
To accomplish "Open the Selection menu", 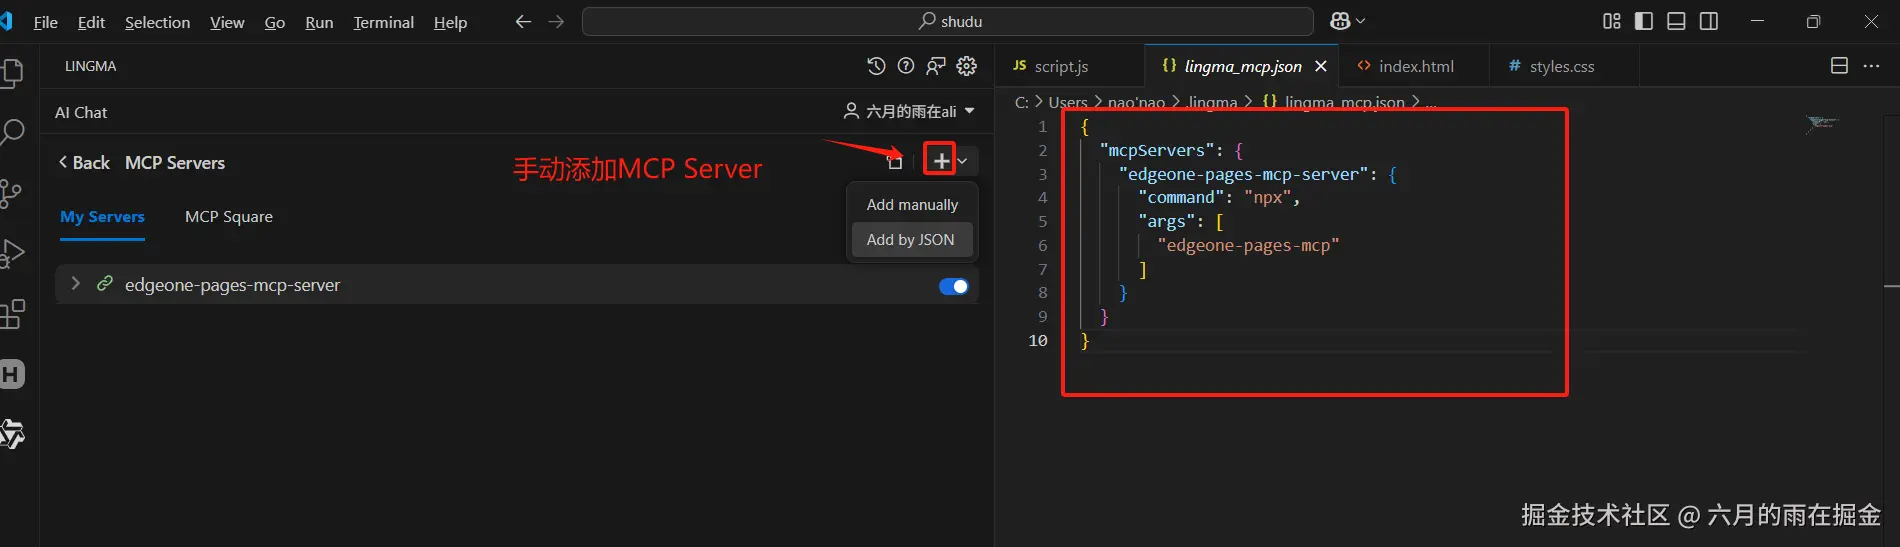I will [x=157, y=22].
